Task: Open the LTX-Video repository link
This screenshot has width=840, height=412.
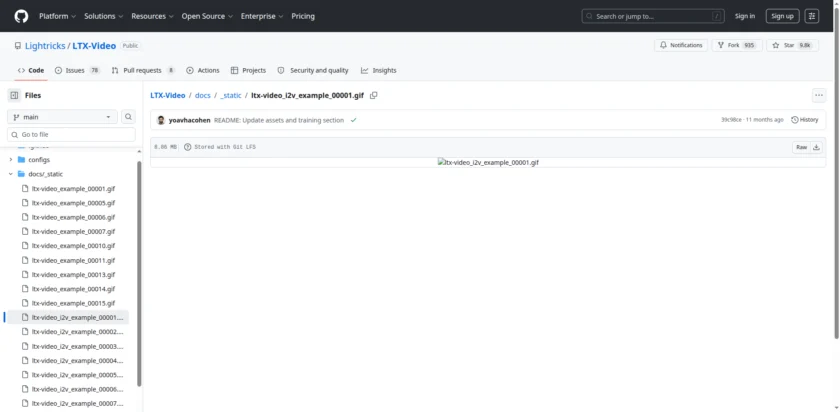Action: pyautogui.click(x=94, y=46)
